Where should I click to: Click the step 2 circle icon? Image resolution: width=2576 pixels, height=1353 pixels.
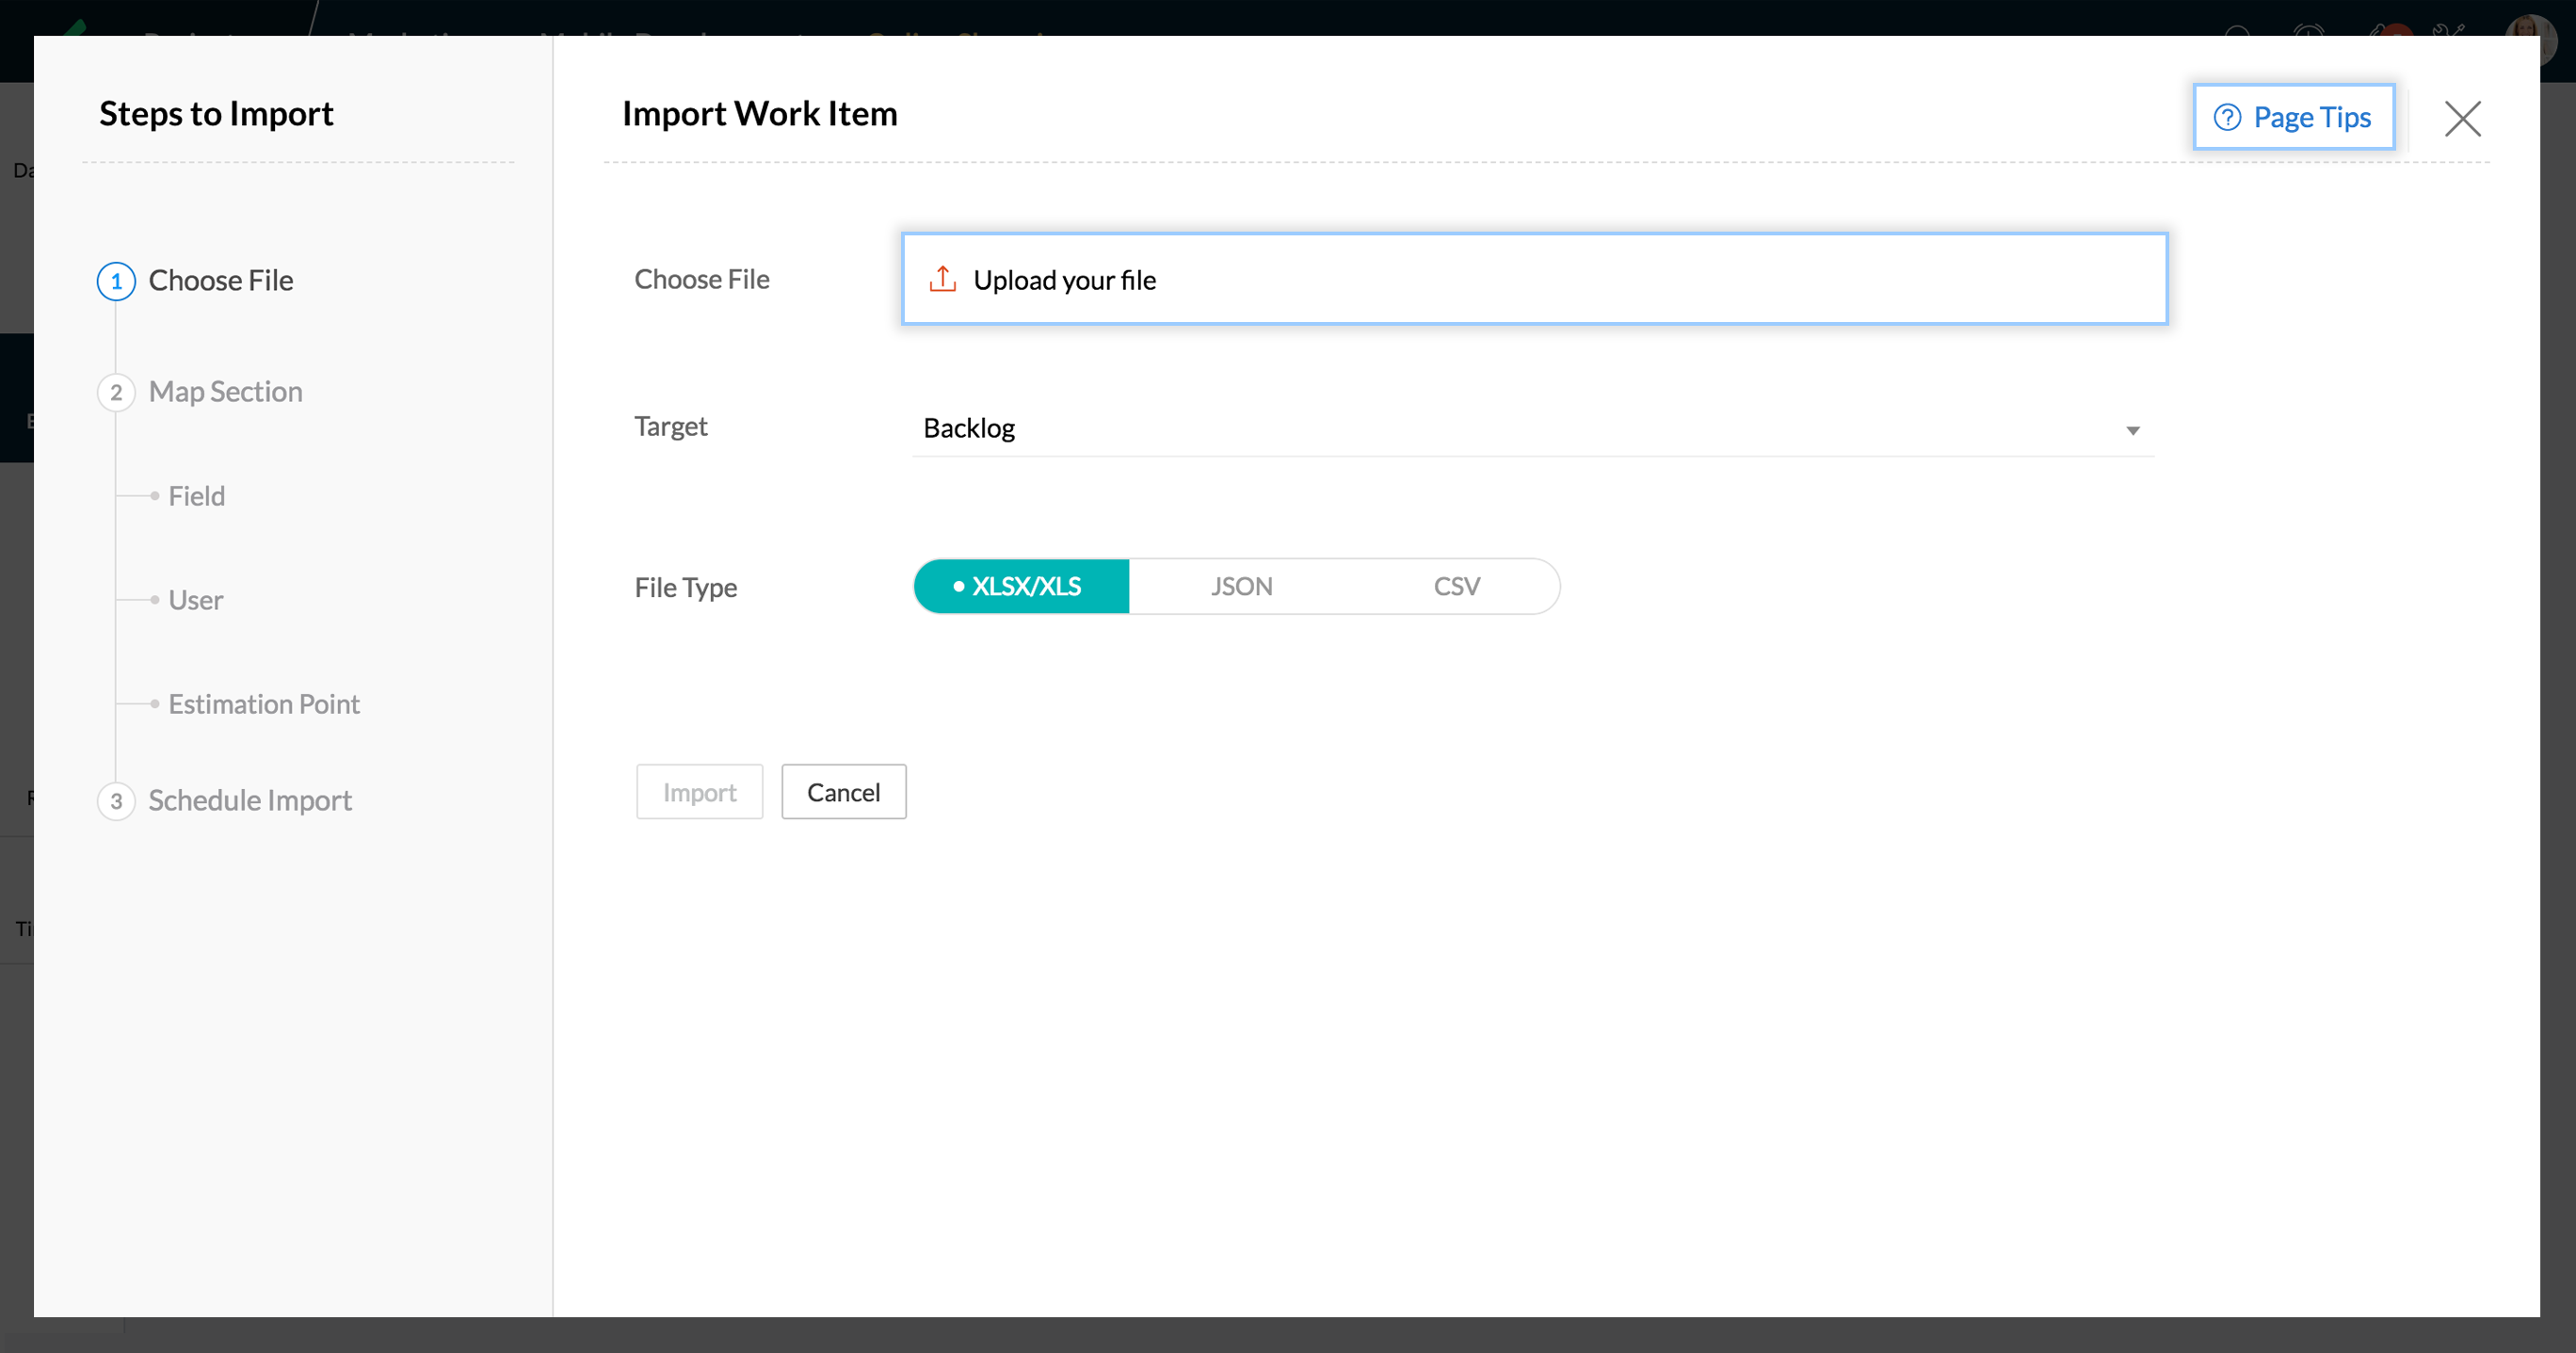pyautogui.click(x=116, y=392)
